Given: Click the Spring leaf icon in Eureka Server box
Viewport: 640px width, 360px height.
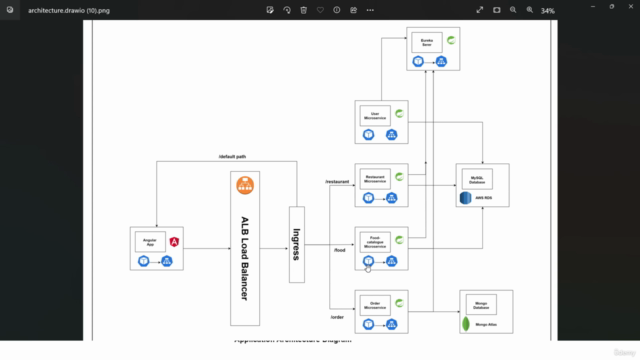Looking at the screenshot, I should [x=451, y=40].
